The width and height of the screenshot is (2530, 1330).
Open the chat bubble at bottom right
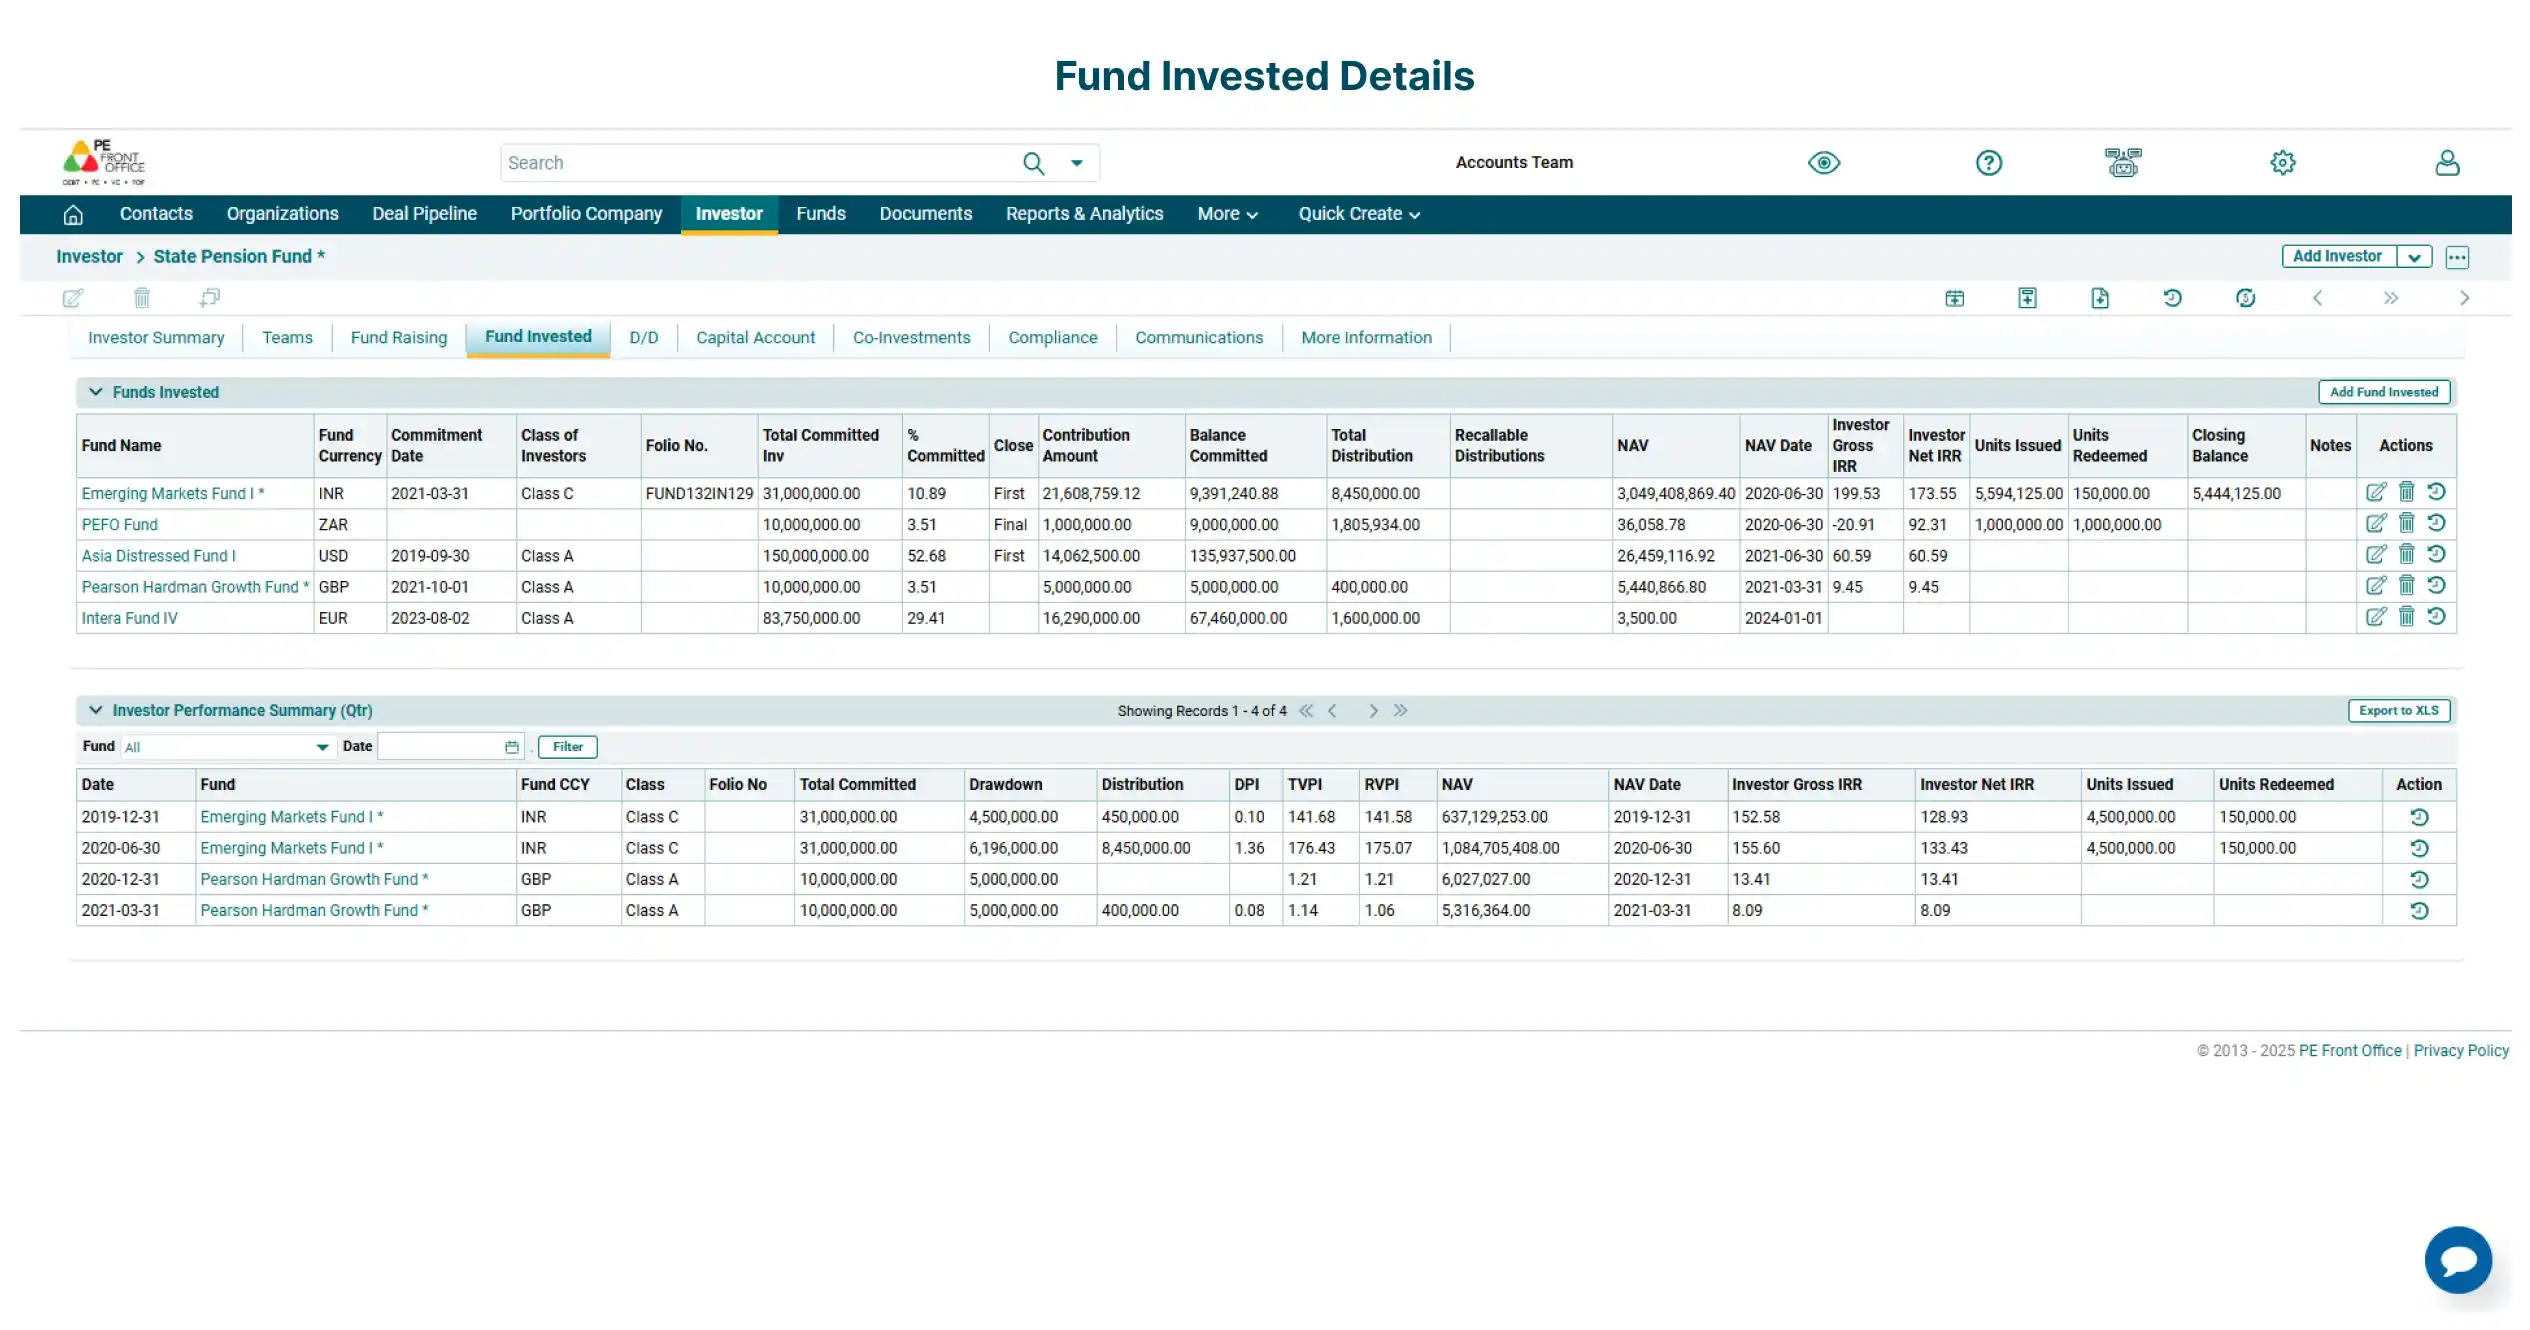click(x=2458, y=1259)
